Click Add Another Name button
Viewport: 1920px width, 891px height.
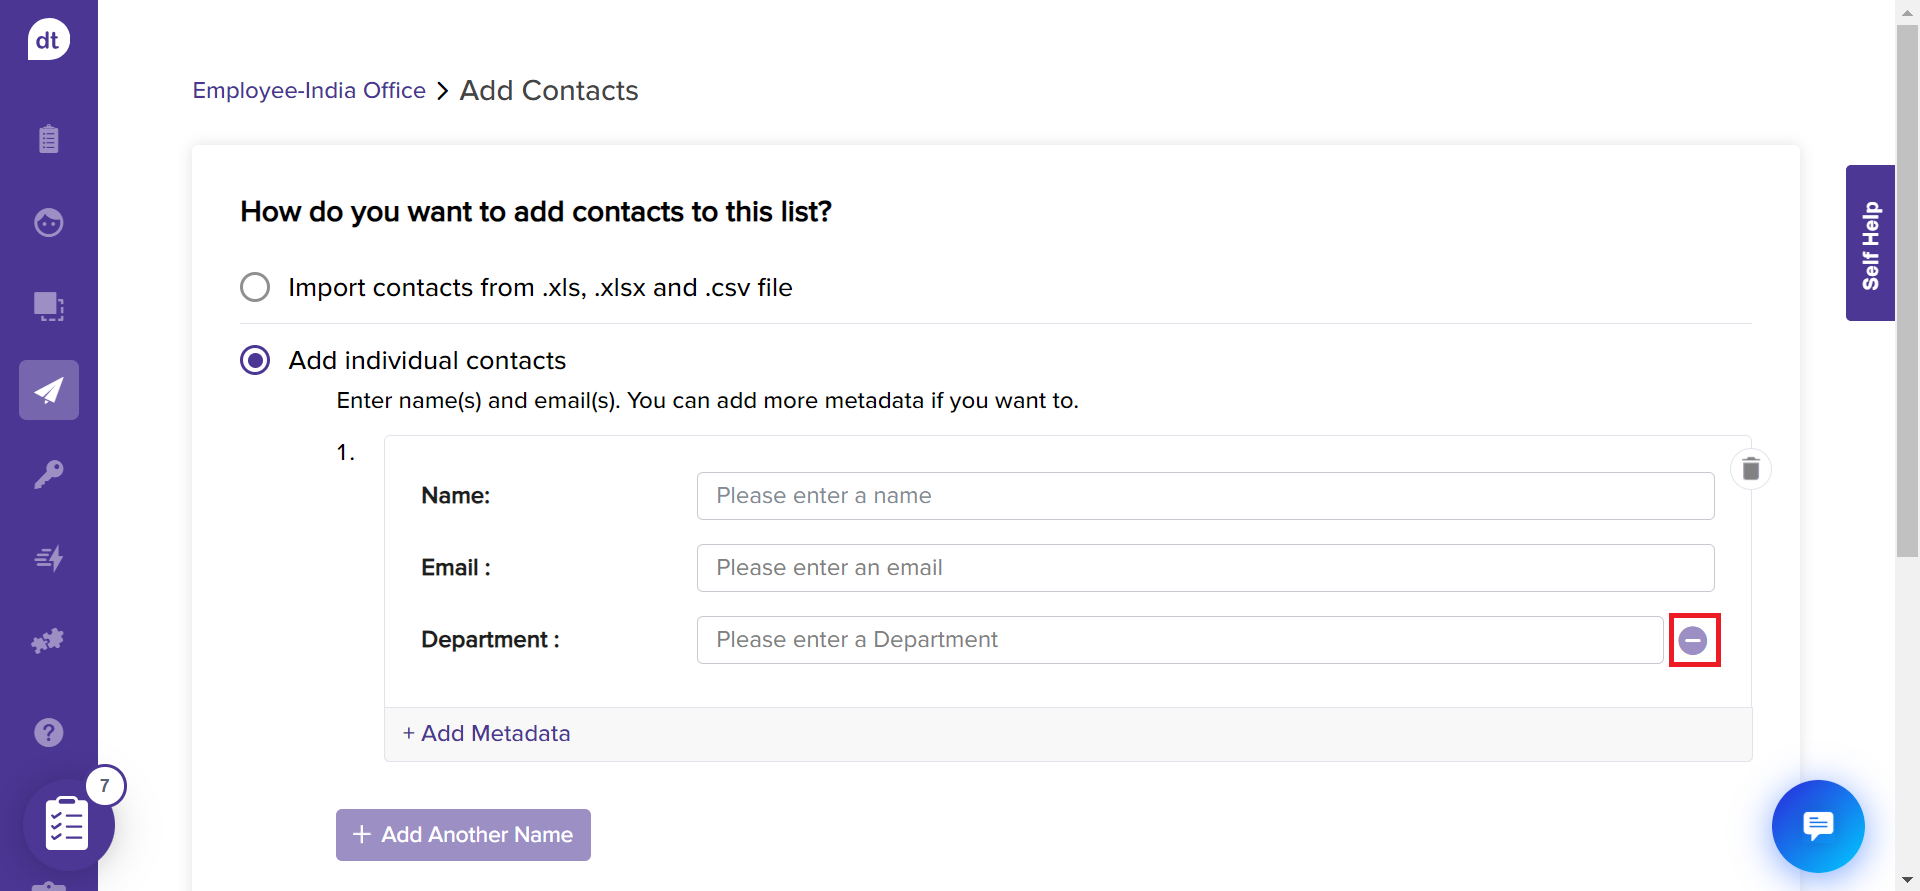click(x=463, y=835)
